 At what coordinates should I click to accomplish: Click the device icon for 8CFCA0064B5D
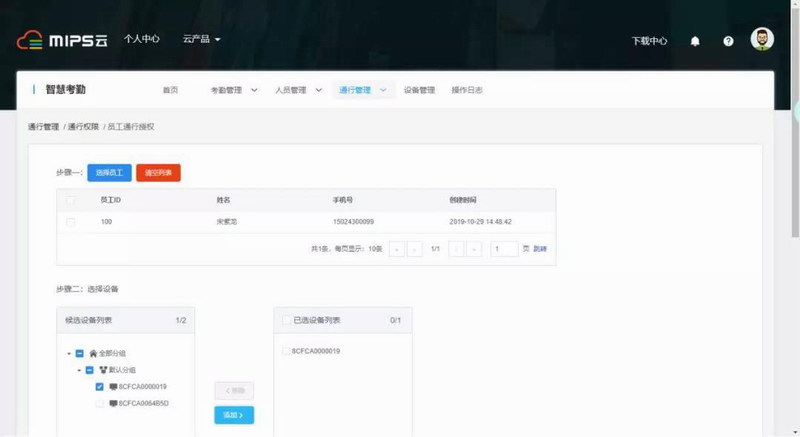113,403
